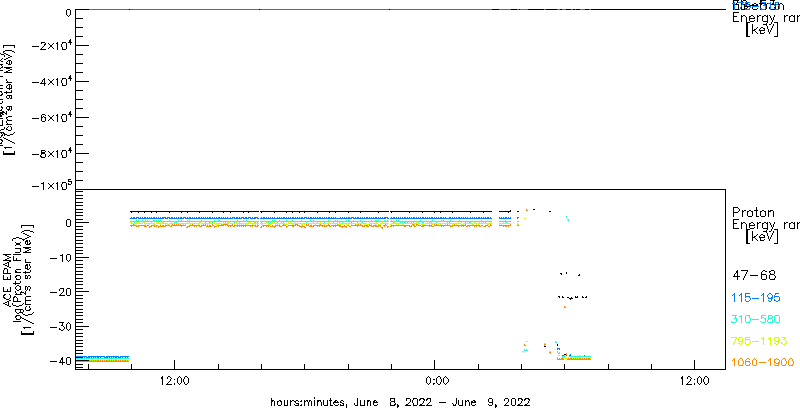Click the −40 y-axis label in the proton panel
The width and height of the screenshot is (800, 410).
[60, 361]
